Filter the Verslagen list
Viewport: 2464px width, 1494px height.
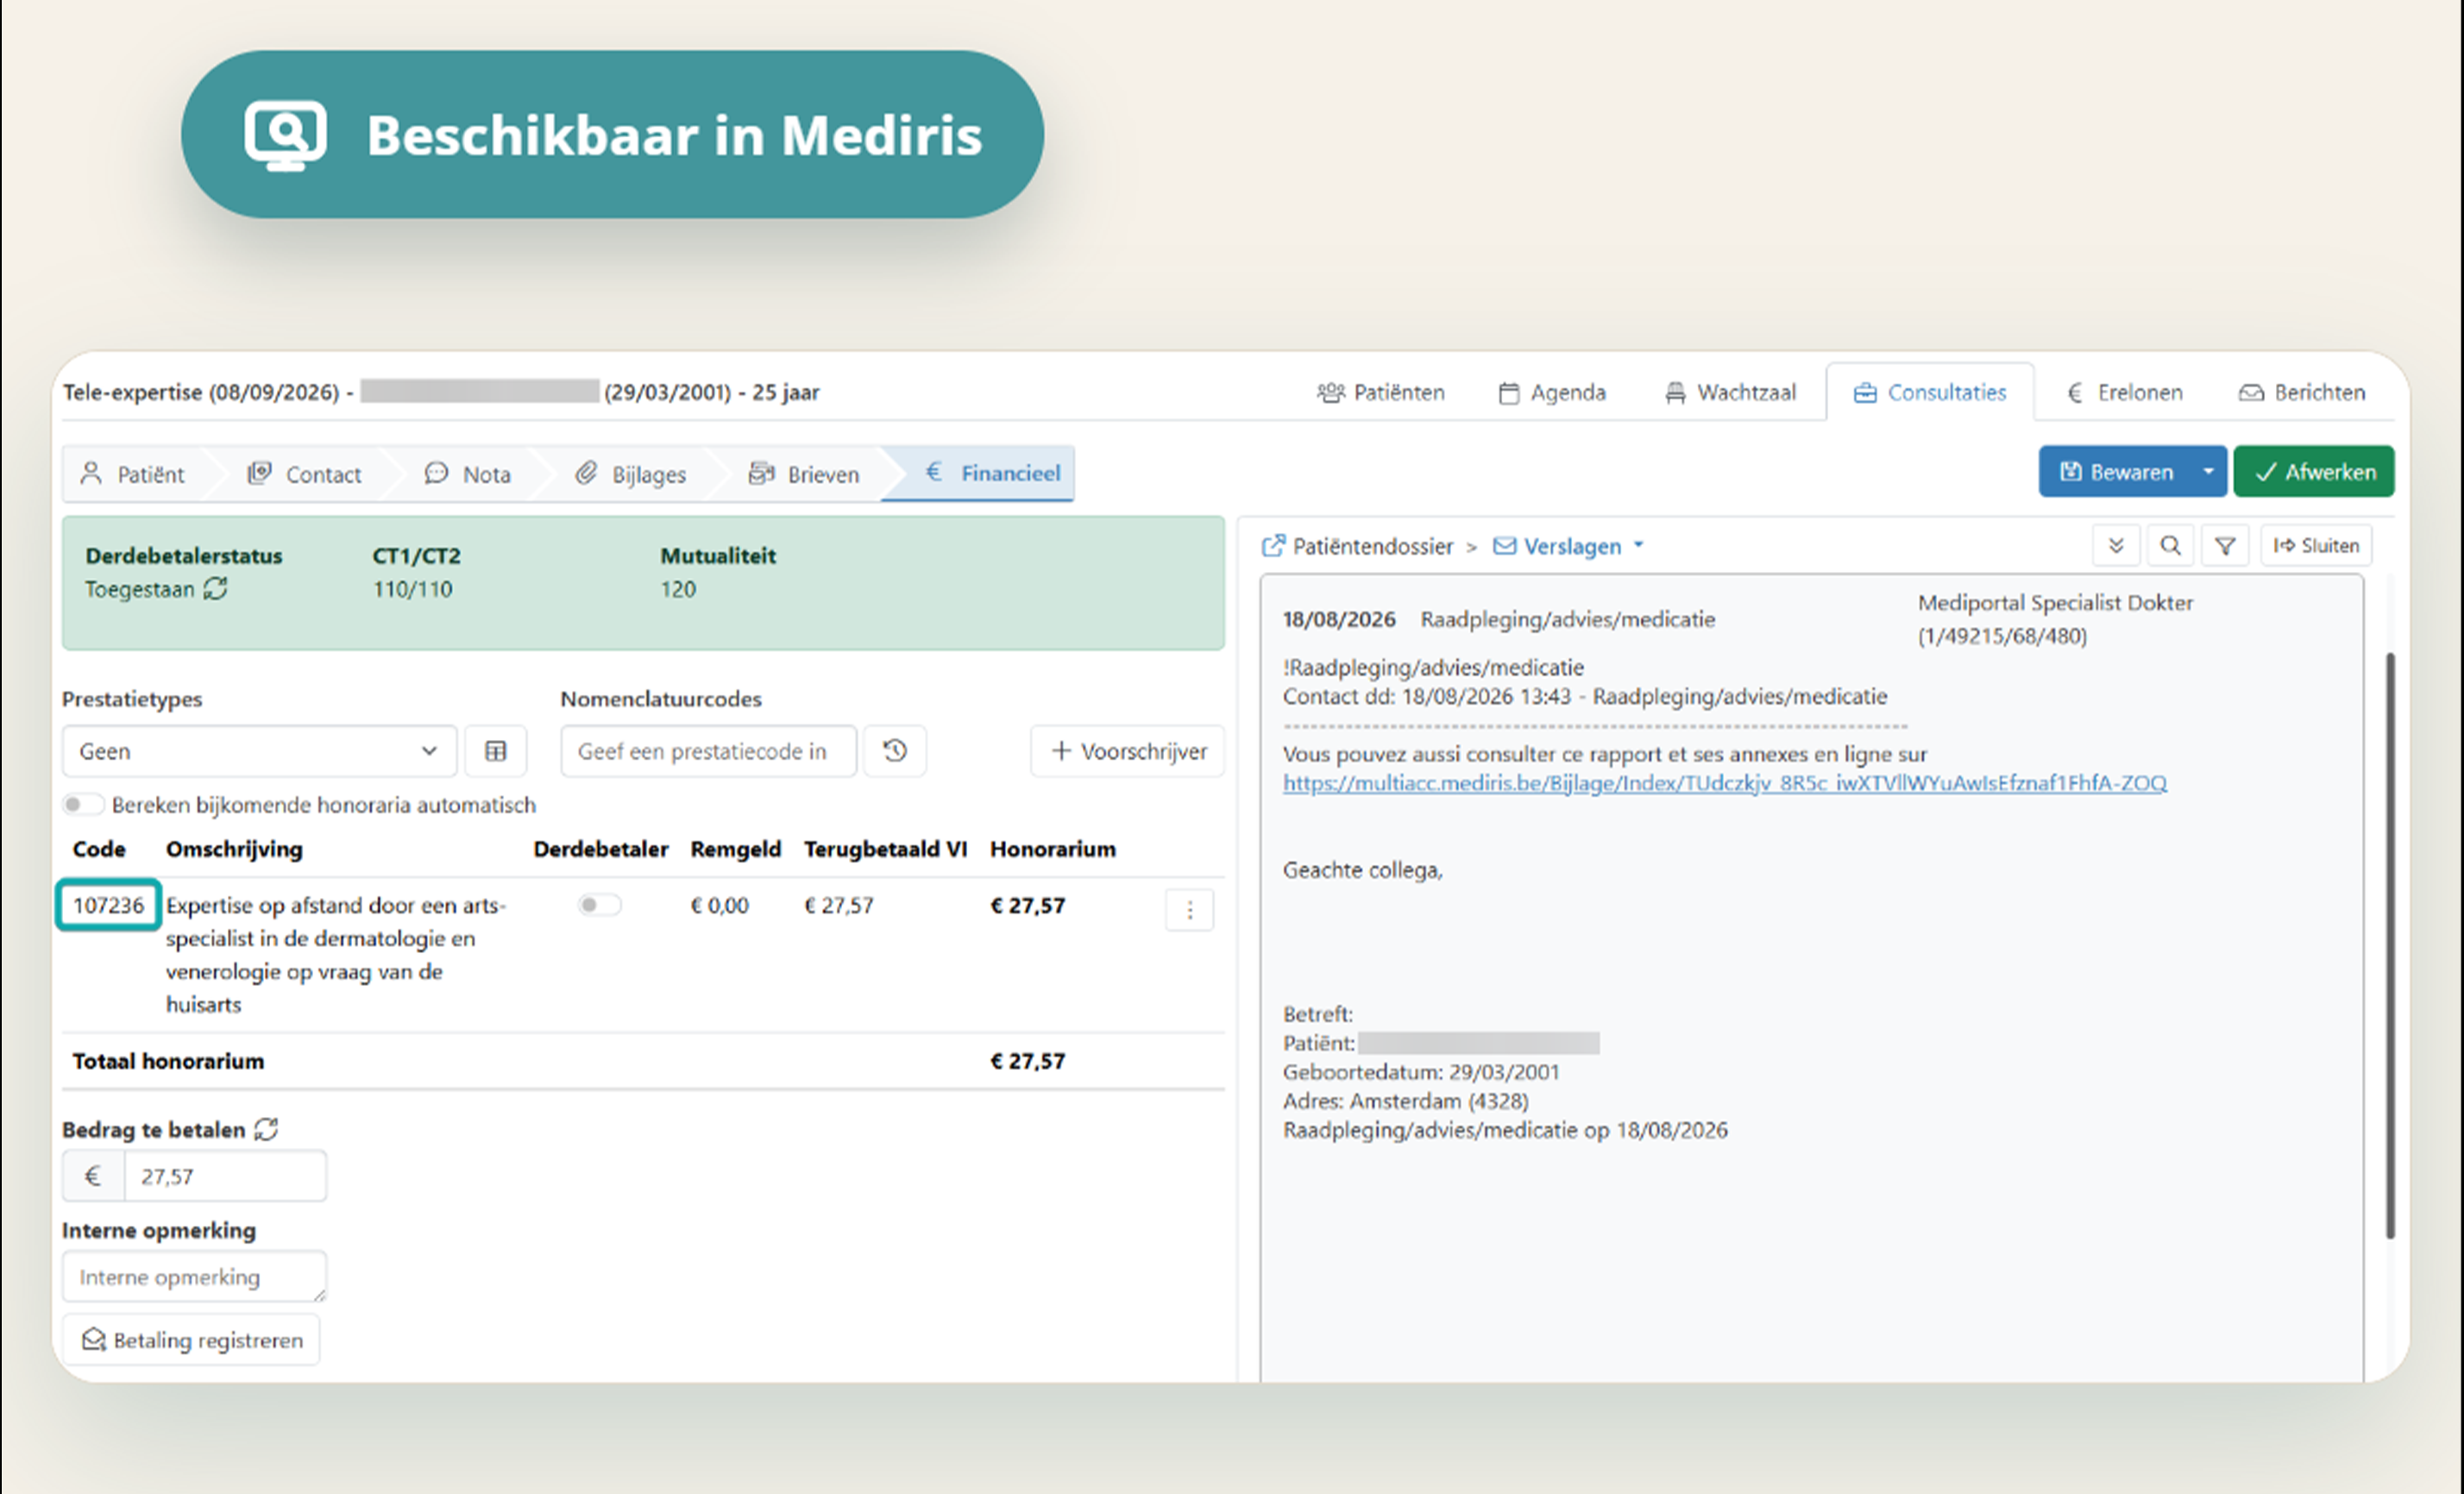tap(2225, 546)
